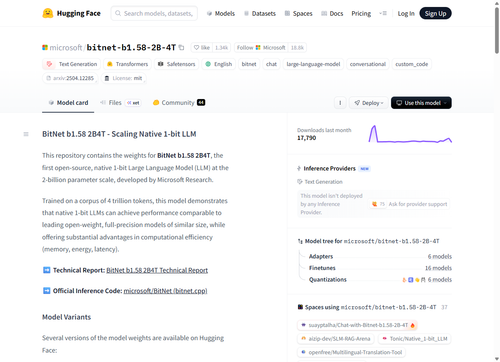
Task: Open the table of contents hamburger icon
Action: pyautogui.click(x=26, y=134)
